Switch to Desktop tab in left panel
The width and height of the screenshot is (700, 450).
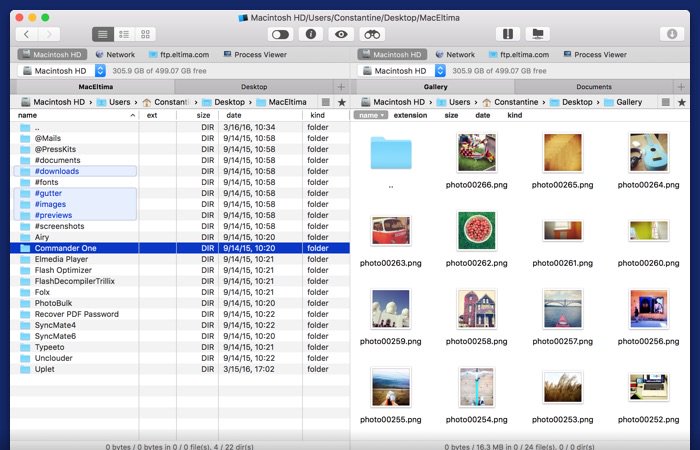click(x=254, y=87)
